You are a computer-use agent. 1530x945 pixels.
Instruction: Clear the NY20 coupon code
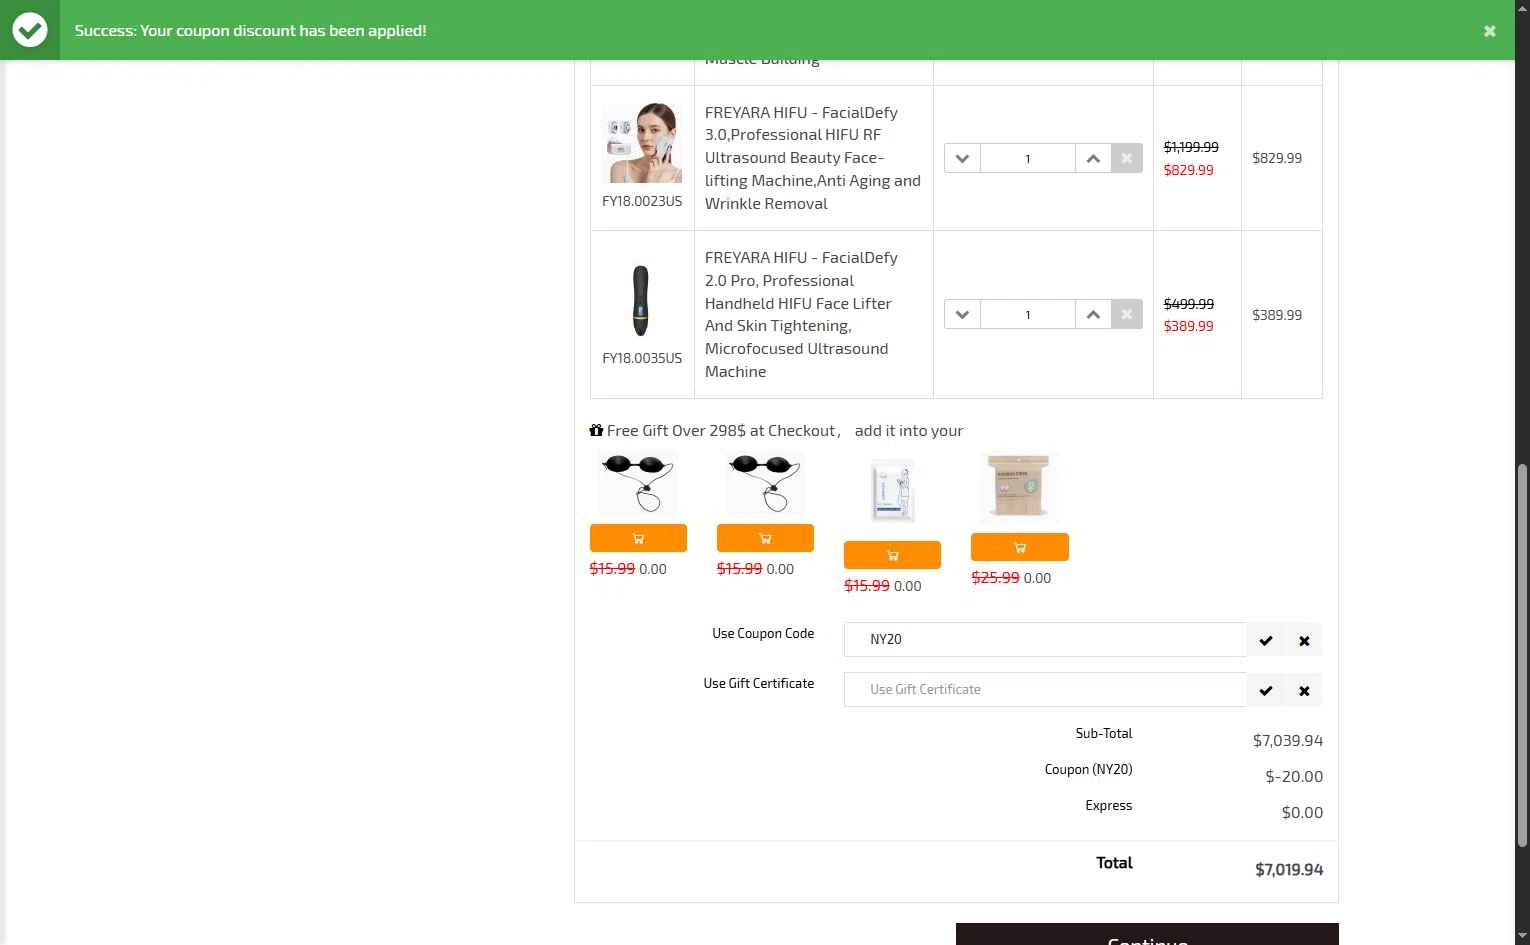pyautogui.click(x=1304, y=640)
